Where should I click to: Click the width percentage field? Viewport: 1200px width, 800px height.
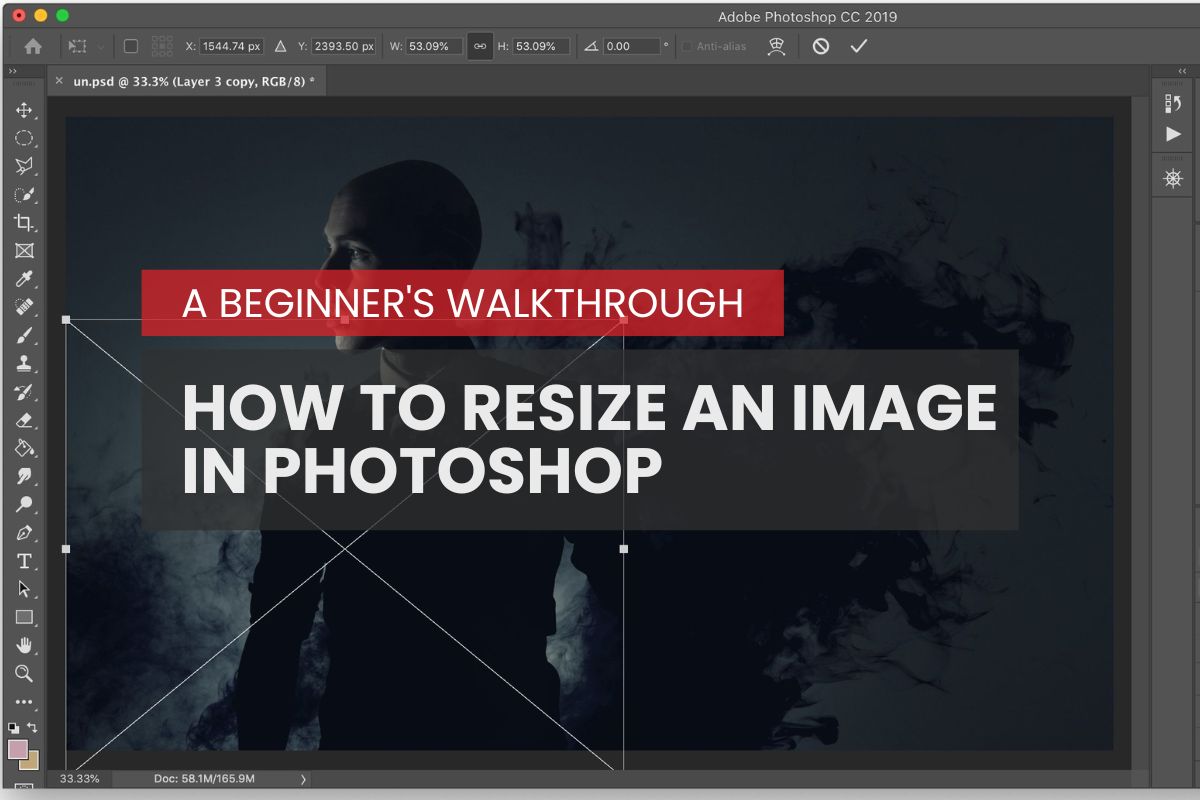435,46
